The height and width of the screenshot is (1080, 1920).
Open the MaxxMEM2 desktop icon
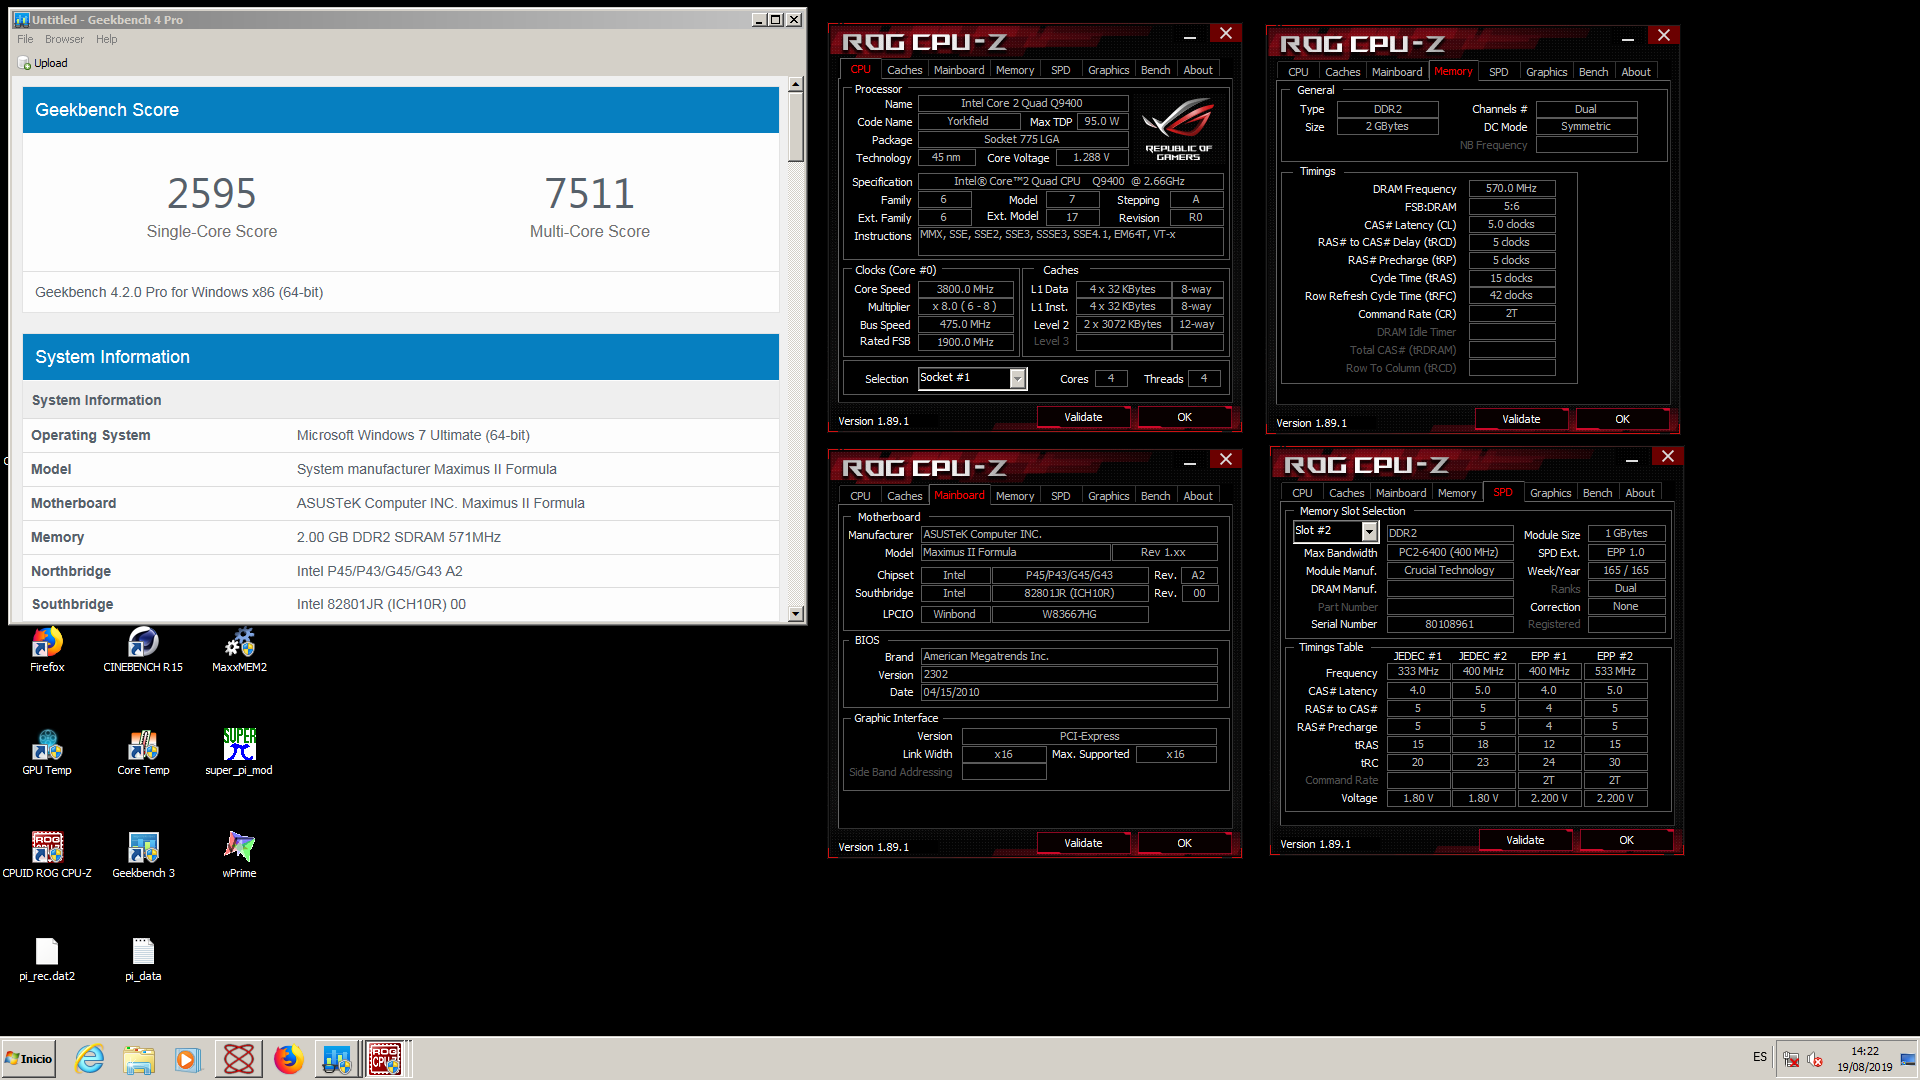(x=239, y=650)
